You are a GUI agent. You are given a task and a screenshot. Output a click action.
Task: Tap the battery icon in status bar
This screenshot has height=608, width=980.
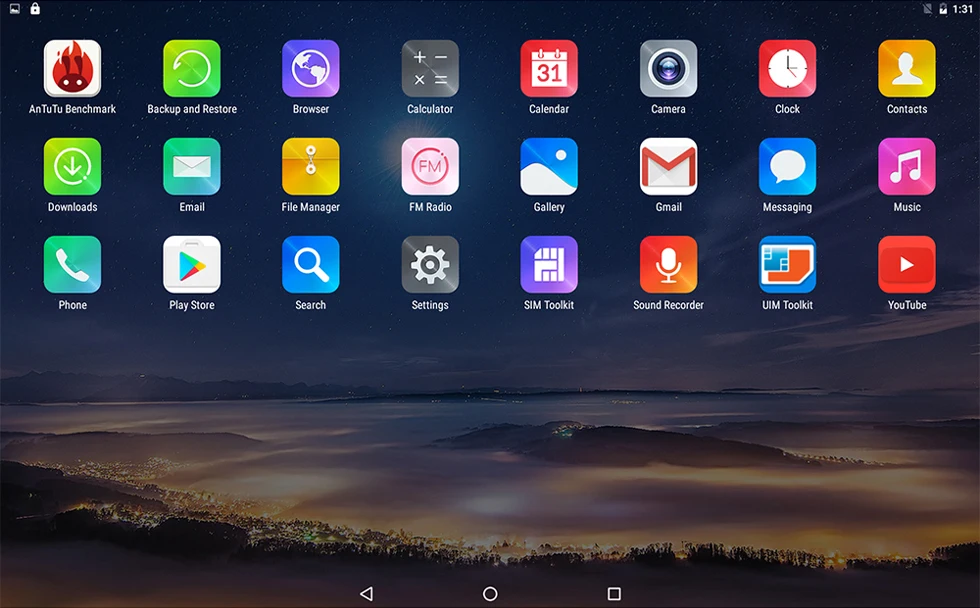click(x=942, y=9)
